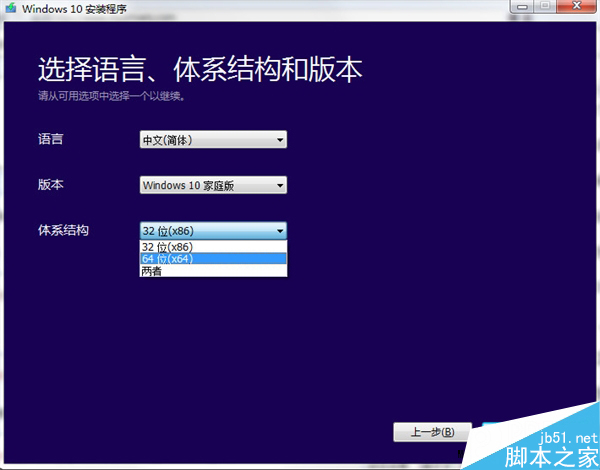
Task: Open the 版本 Windows 10 家庭版 dropdown
Action: pos(213,185)
